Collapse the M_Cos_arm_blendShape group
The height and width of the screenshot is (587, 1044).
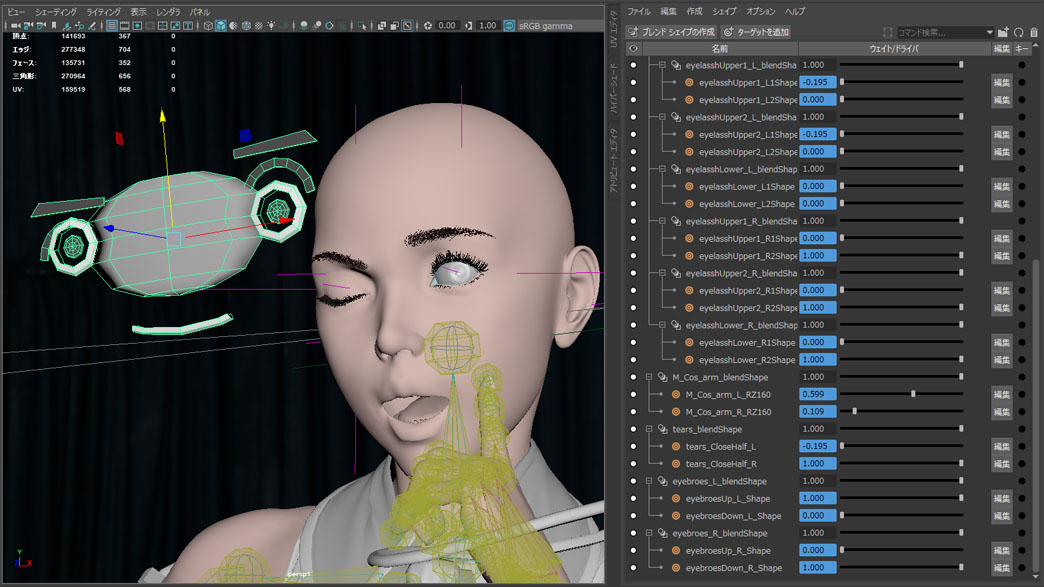[649, 377]
